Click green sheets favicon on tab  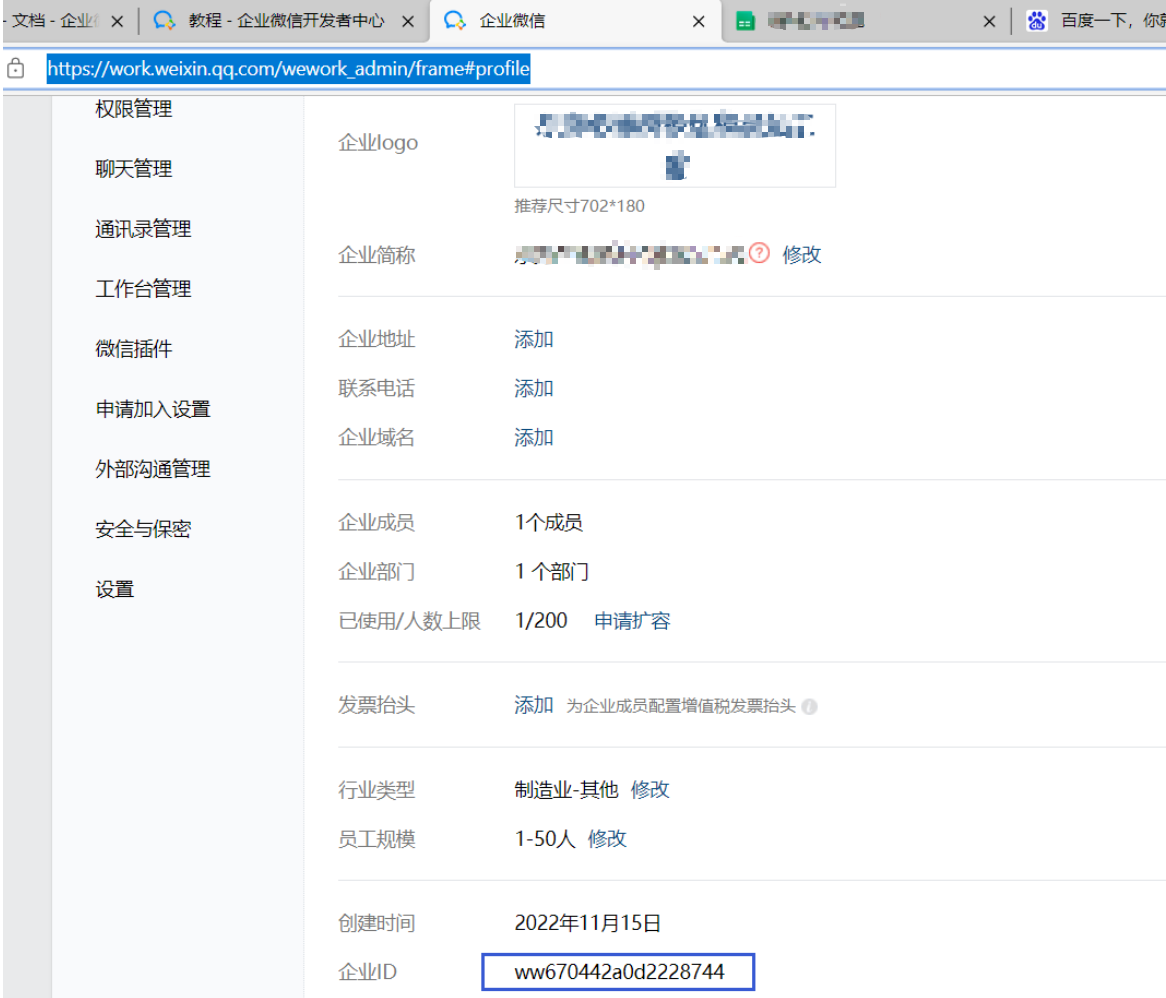point(745,21)
